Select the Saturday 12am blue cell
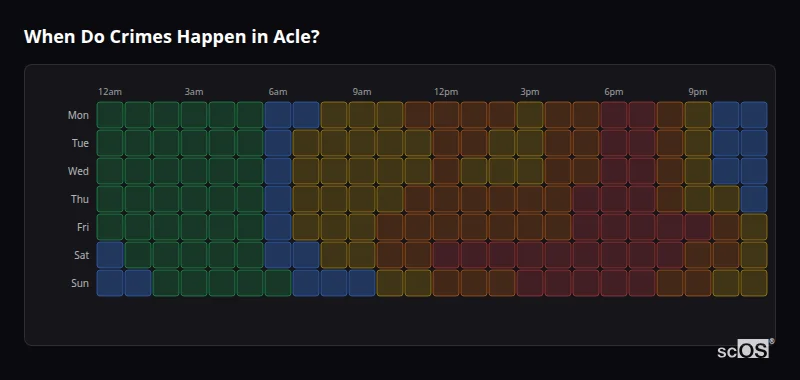 coord(110,255)
